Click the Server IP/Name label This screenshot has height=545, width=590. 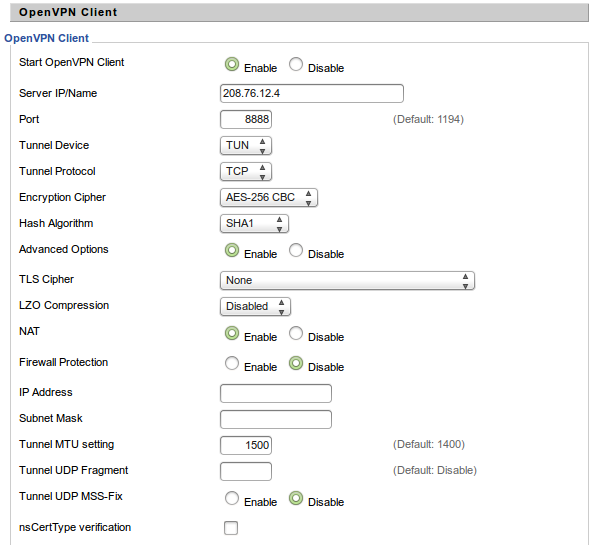[x=58, y=93]
